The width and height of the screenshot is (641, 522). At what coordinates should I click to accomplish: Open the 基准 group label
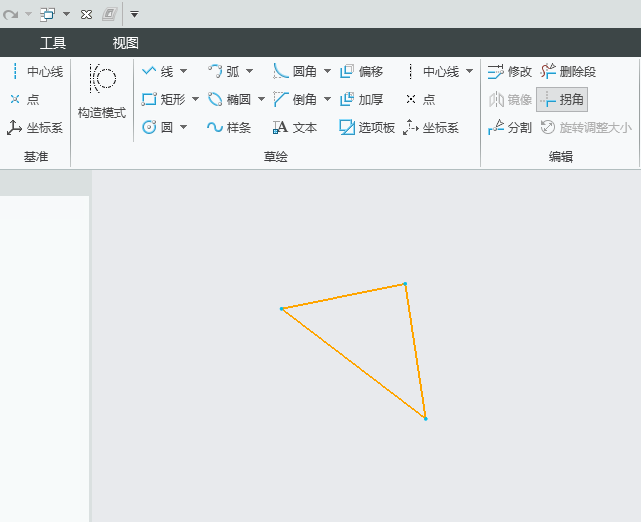[36, 157]
